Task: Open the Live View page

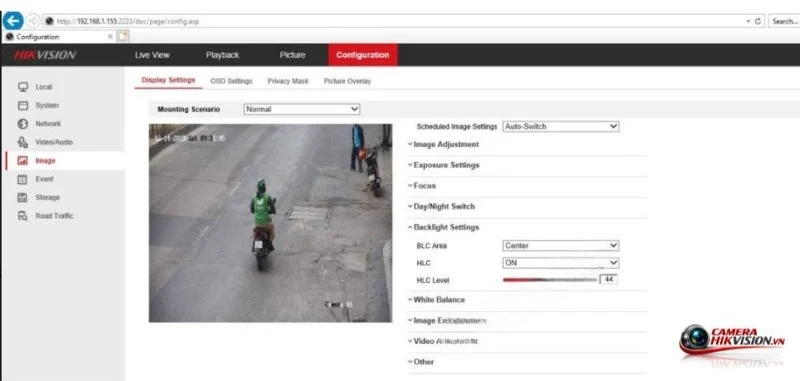Action: click(x=152, y=55)
